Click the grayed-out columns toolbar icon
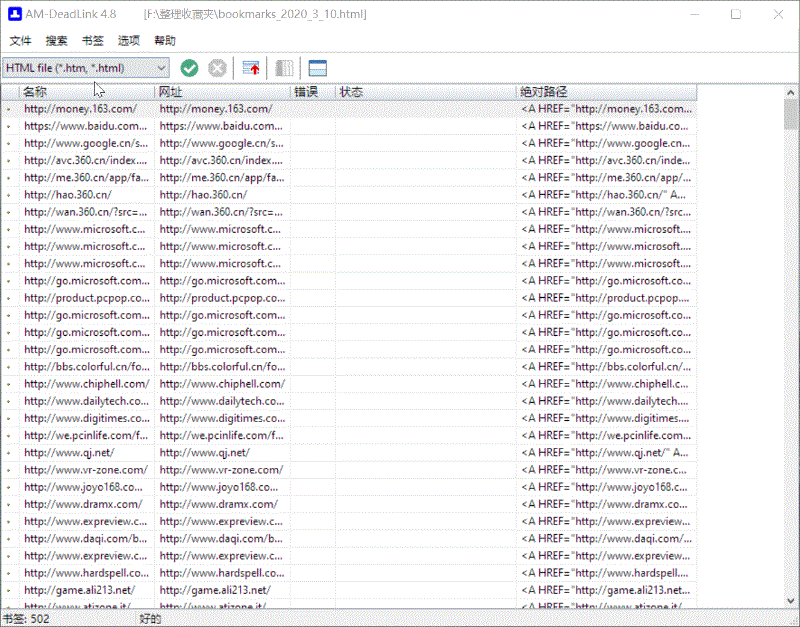 coord(285,68)
